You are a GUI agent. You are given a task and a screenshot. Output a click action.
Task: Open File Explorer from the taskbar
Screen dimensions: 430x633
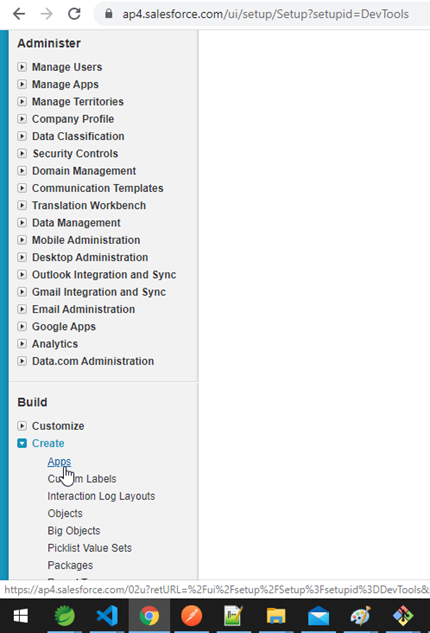pos(276,616)
